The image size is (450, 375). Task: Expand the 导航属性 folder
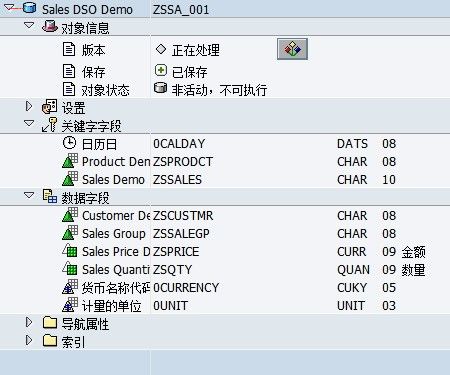coord(29,322)
